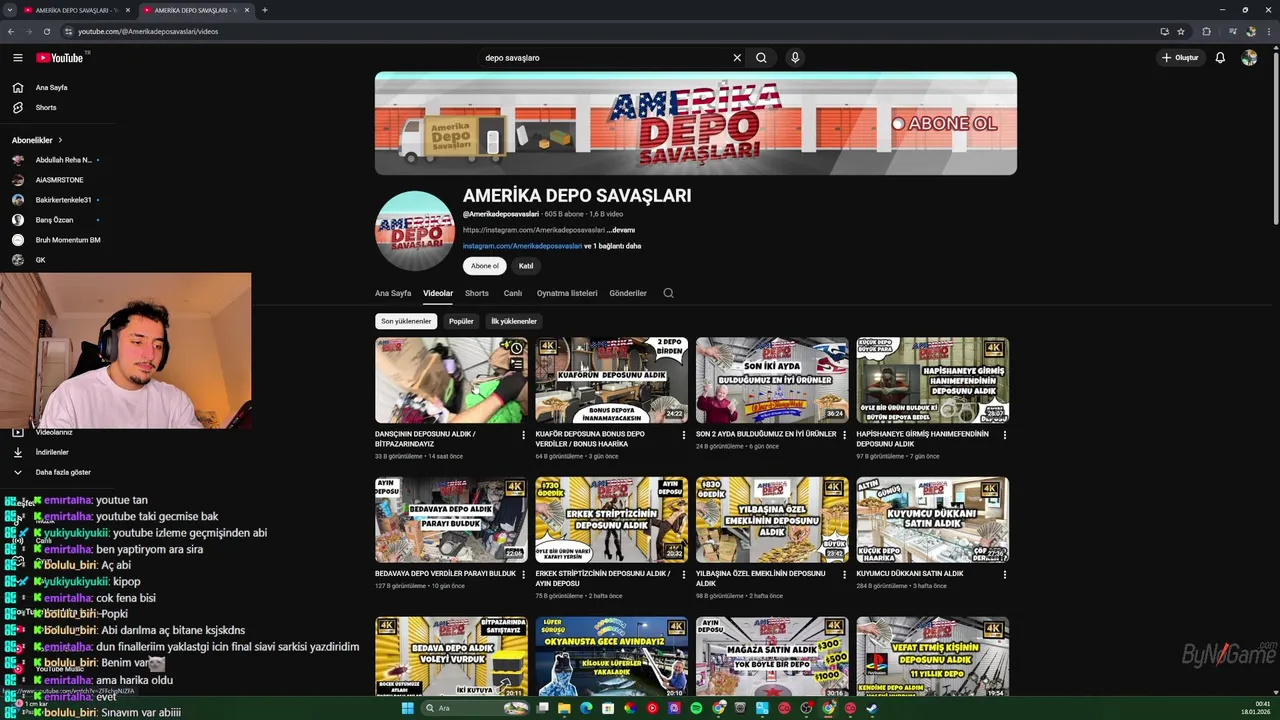Screen dimensions: 1280x720
Task: Play the KUAFÖRÜN DEPOSUNU ALDIK thumbnail
Action: 612,380
